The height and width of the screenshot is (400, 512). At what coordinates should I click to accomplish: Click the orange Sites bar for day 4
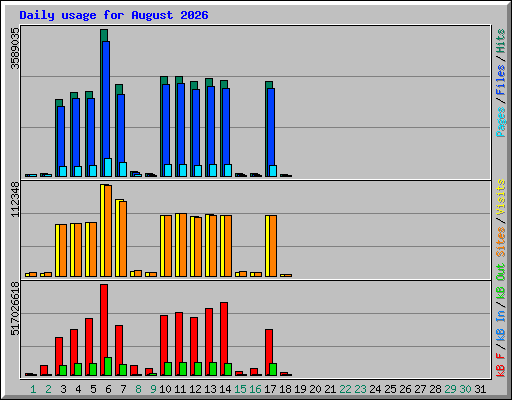pyautogui.click(x=78, y=250)
